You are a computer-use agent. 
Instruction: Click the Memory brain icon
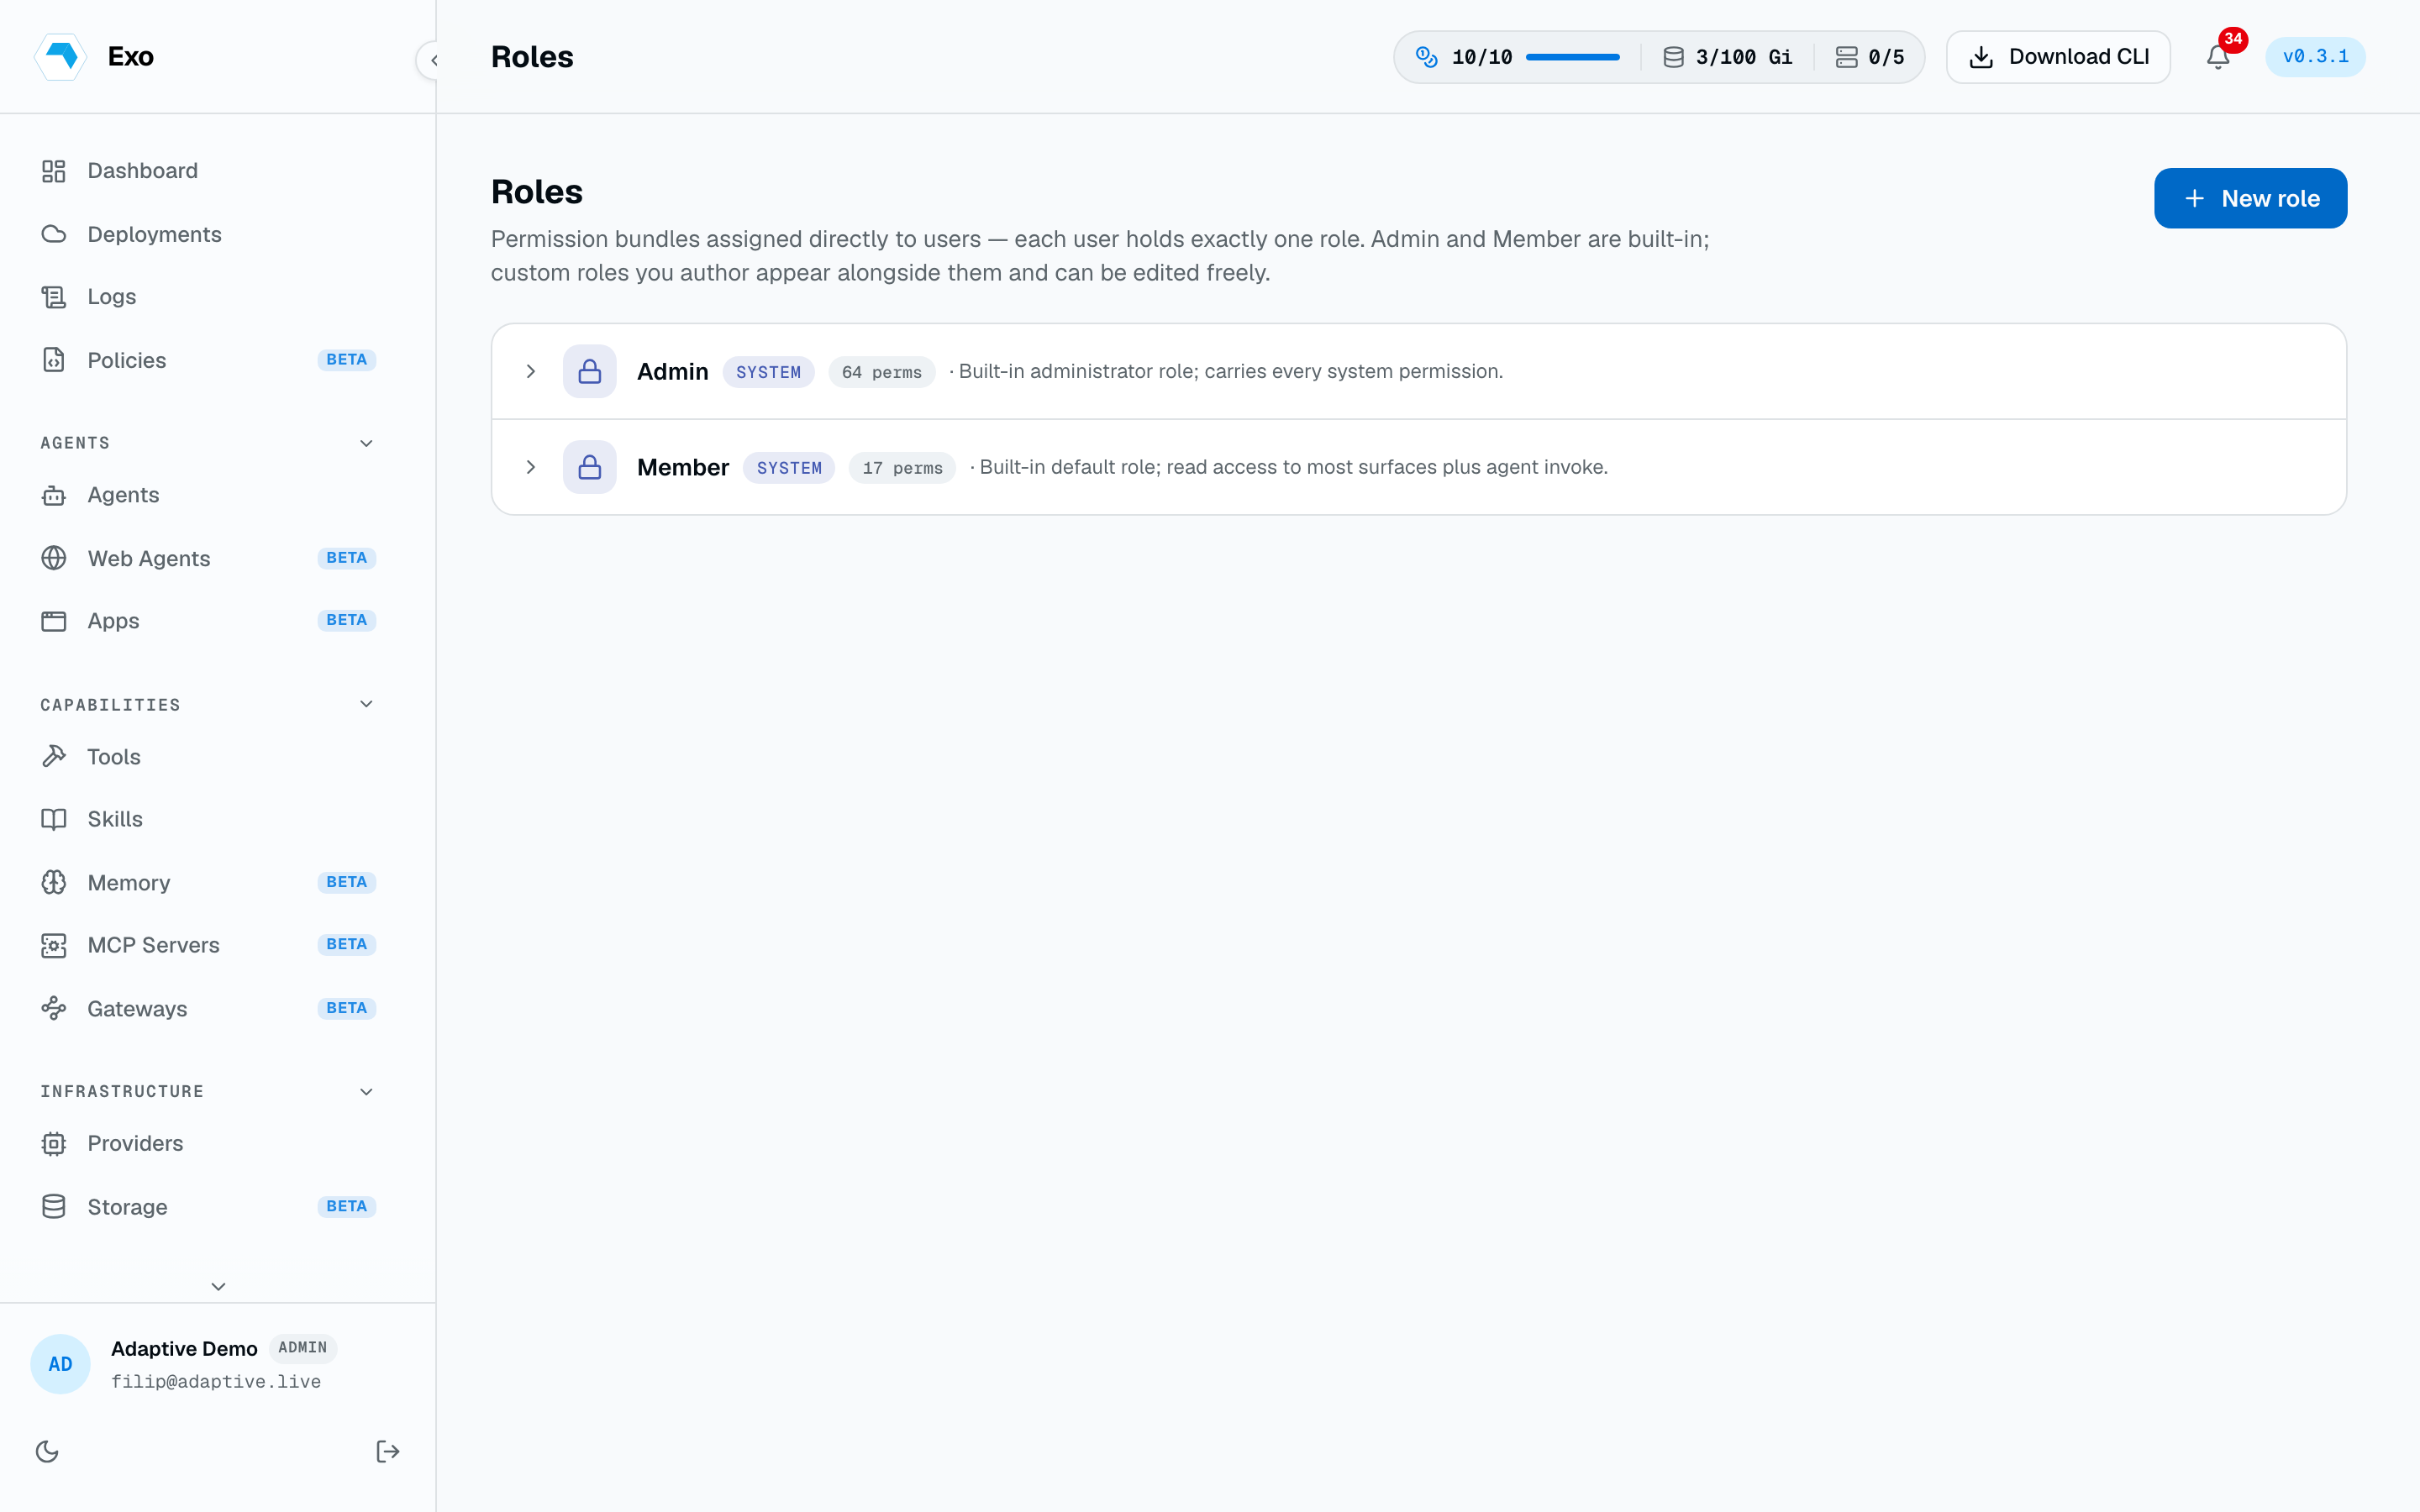(54, 882)
